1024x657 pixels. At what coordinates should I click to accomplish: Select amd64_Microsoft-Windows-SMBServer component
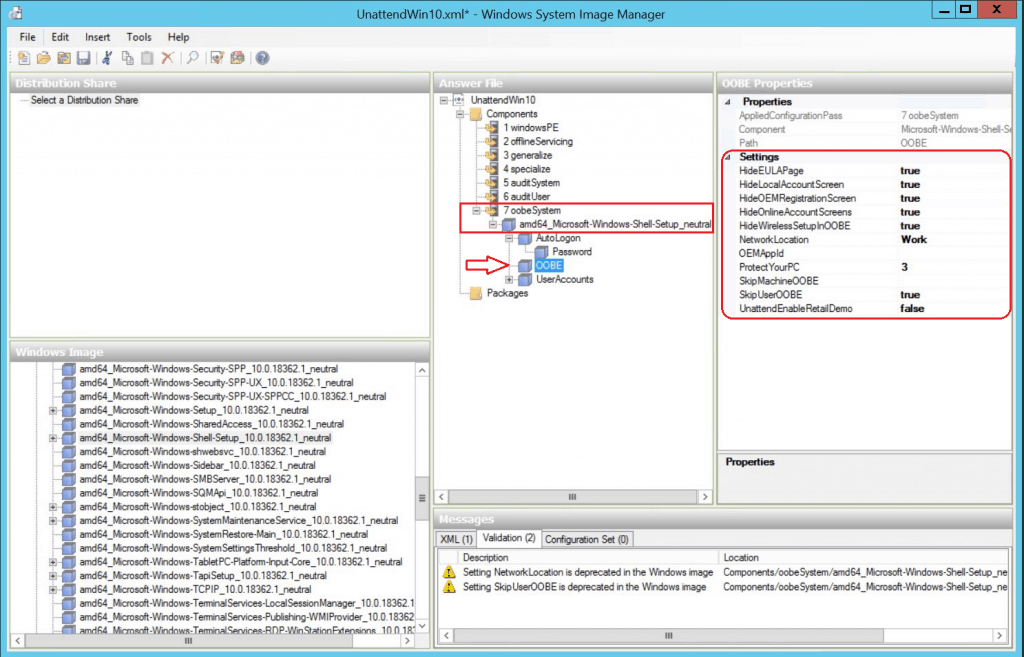205,479
